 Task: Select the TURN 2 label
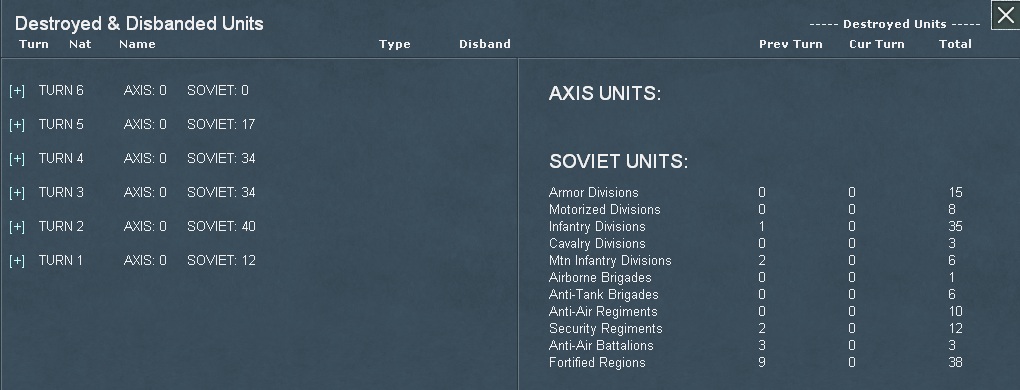[61, 226]
